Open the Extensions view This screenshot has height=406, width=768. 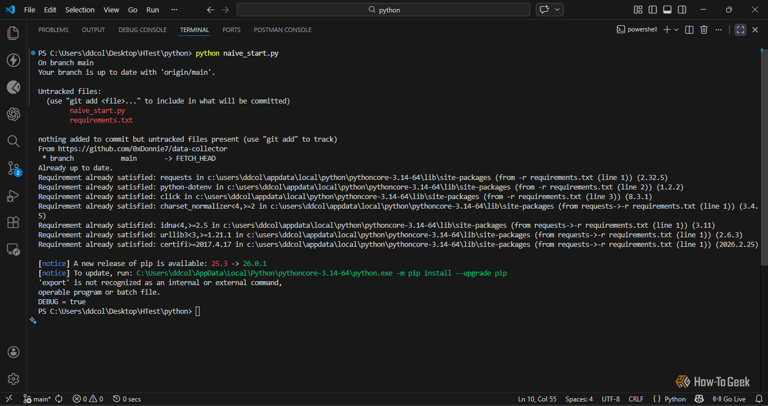pyautogui.click(x=13, y=223)
